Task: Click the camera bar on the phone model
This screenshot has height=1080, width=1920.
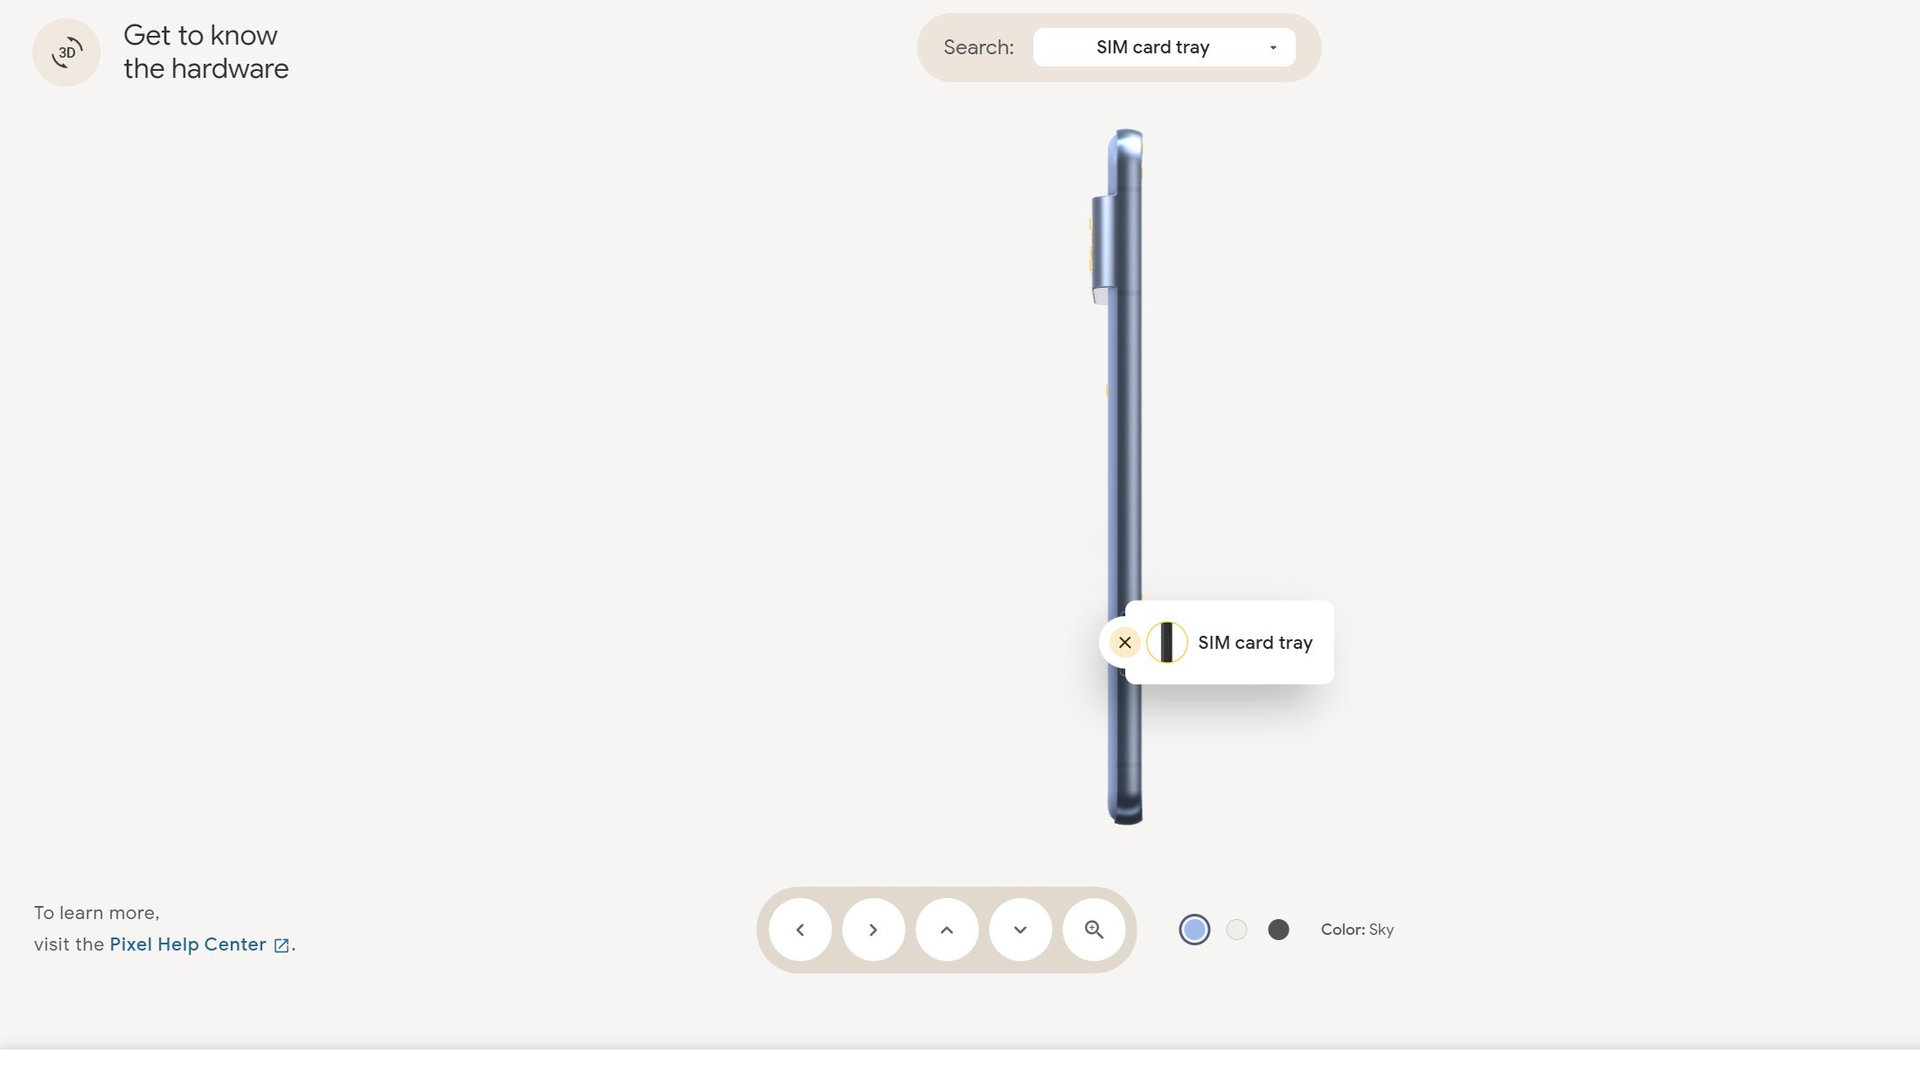Action: pos(1103,248)
